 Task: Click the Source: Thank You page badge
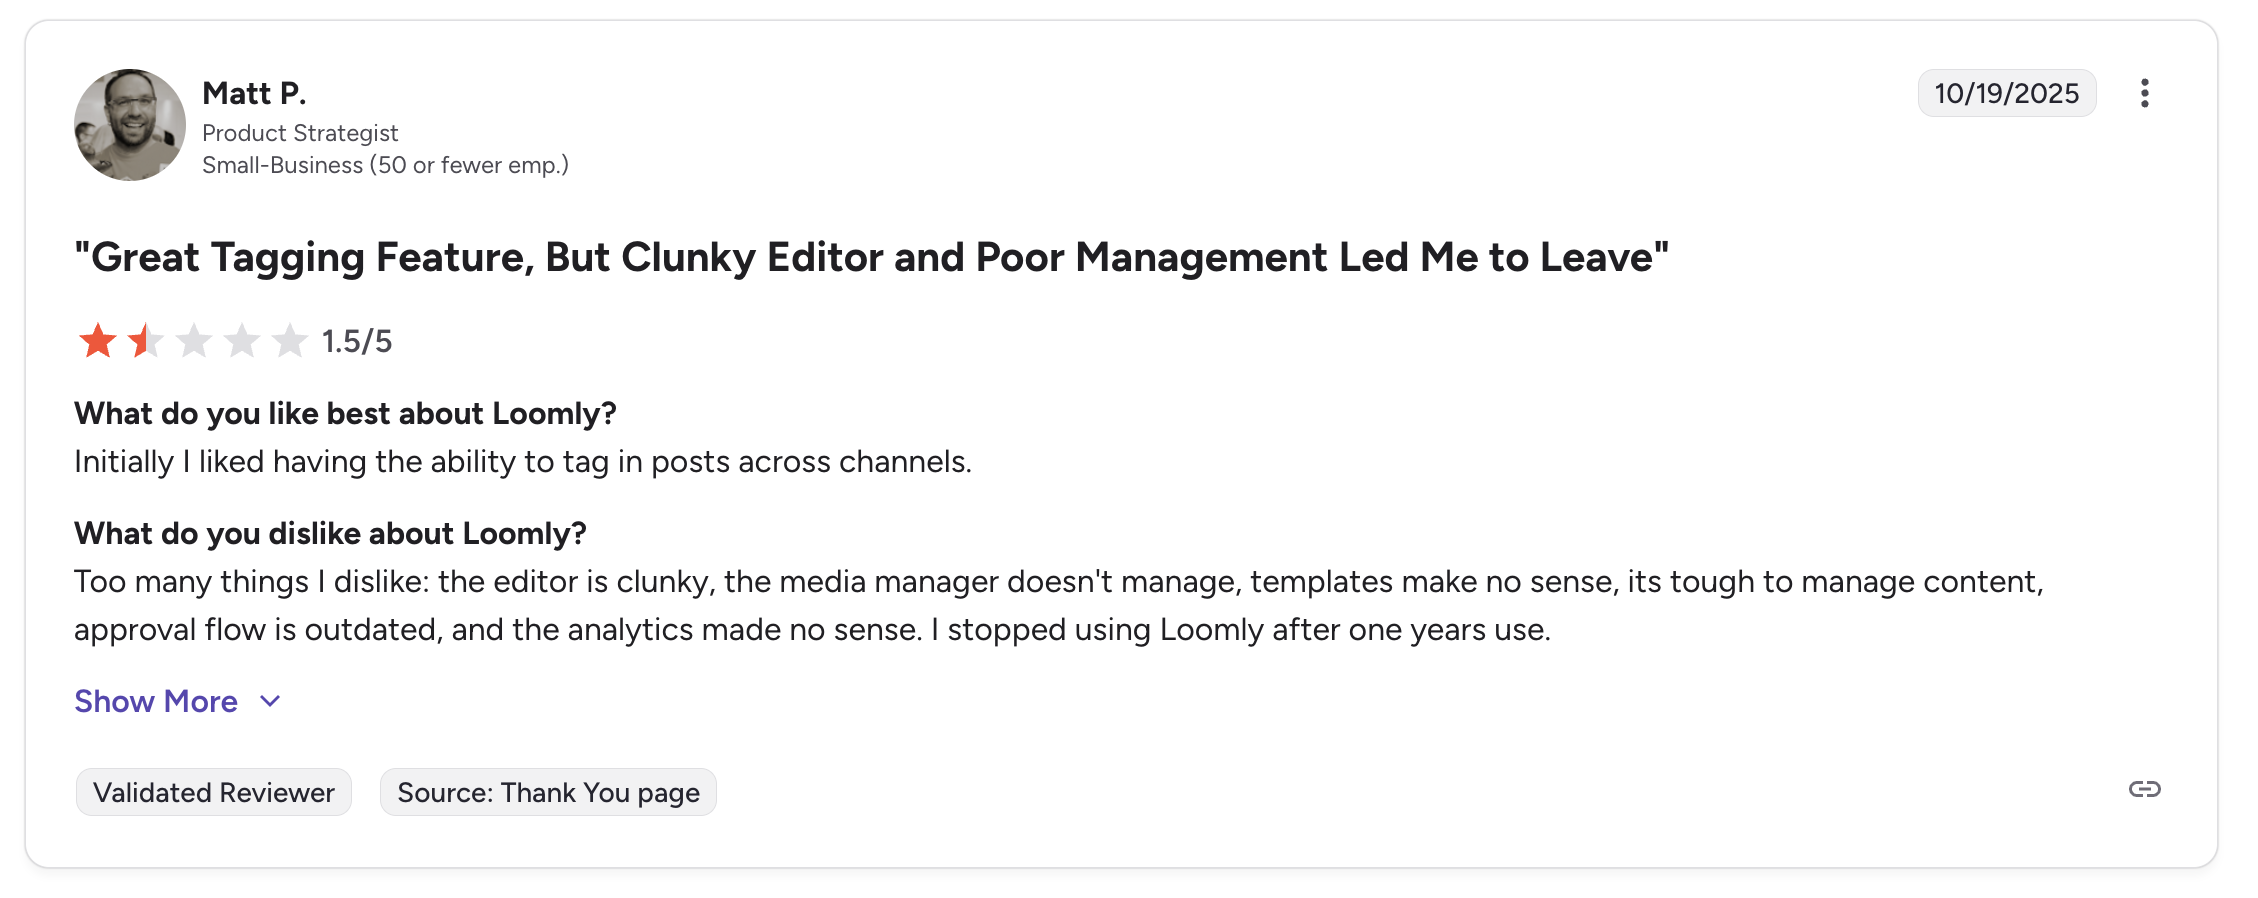[x=548, y=792]
